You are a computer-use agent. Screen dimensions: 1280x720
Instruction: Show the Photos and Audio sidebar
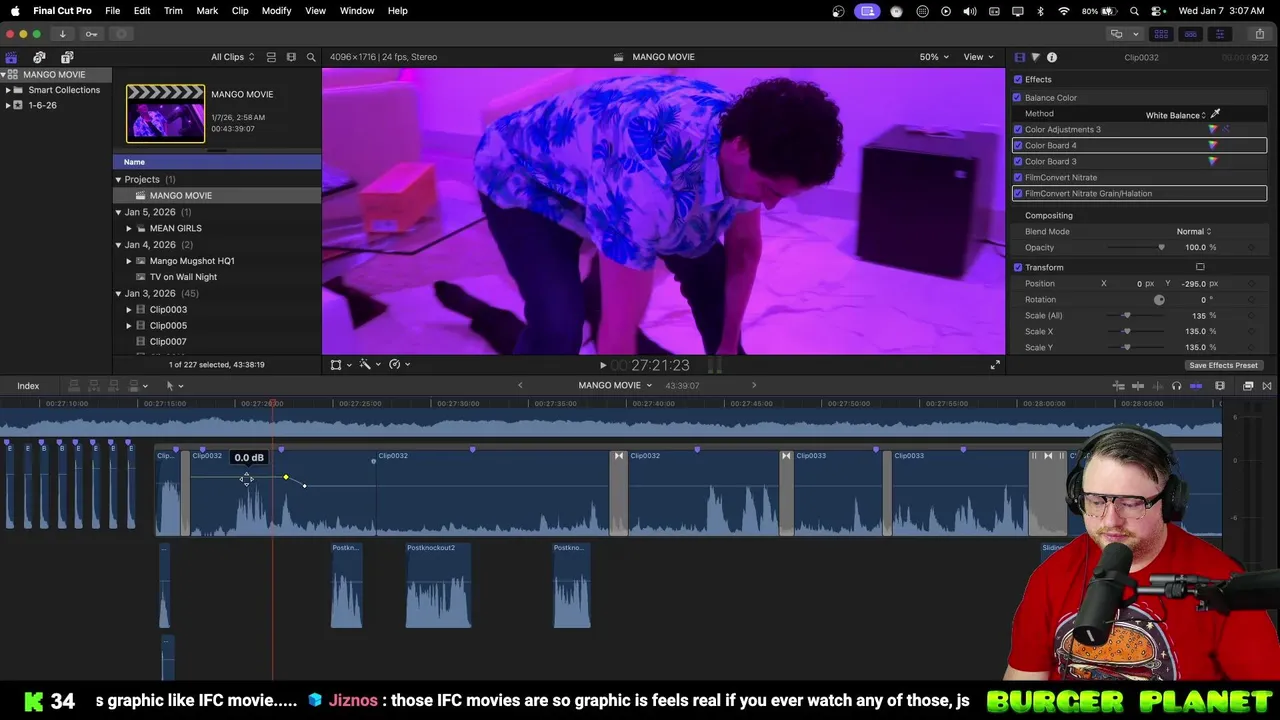(39, 57)
